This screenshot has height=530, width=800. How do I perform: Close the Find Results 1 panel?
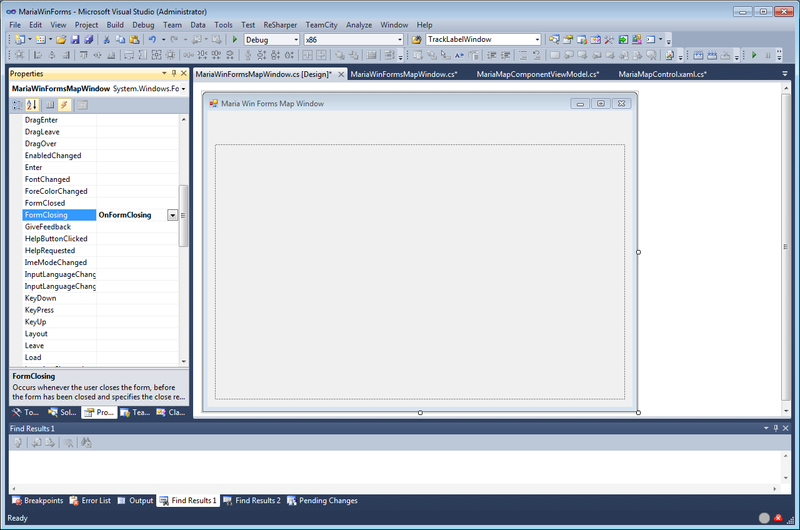pos(786,428)
